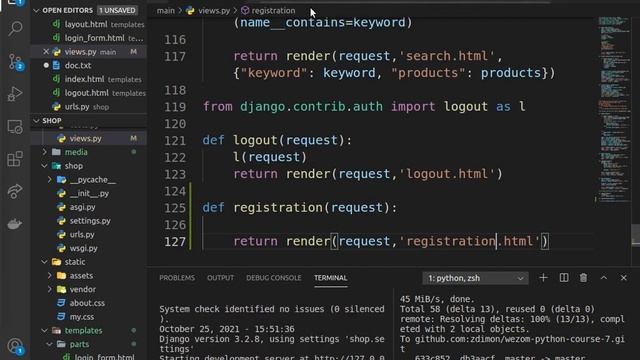Expand the __pycache__ folder
The width and height of the screenshot is (640, 360).
click(50, 180)
